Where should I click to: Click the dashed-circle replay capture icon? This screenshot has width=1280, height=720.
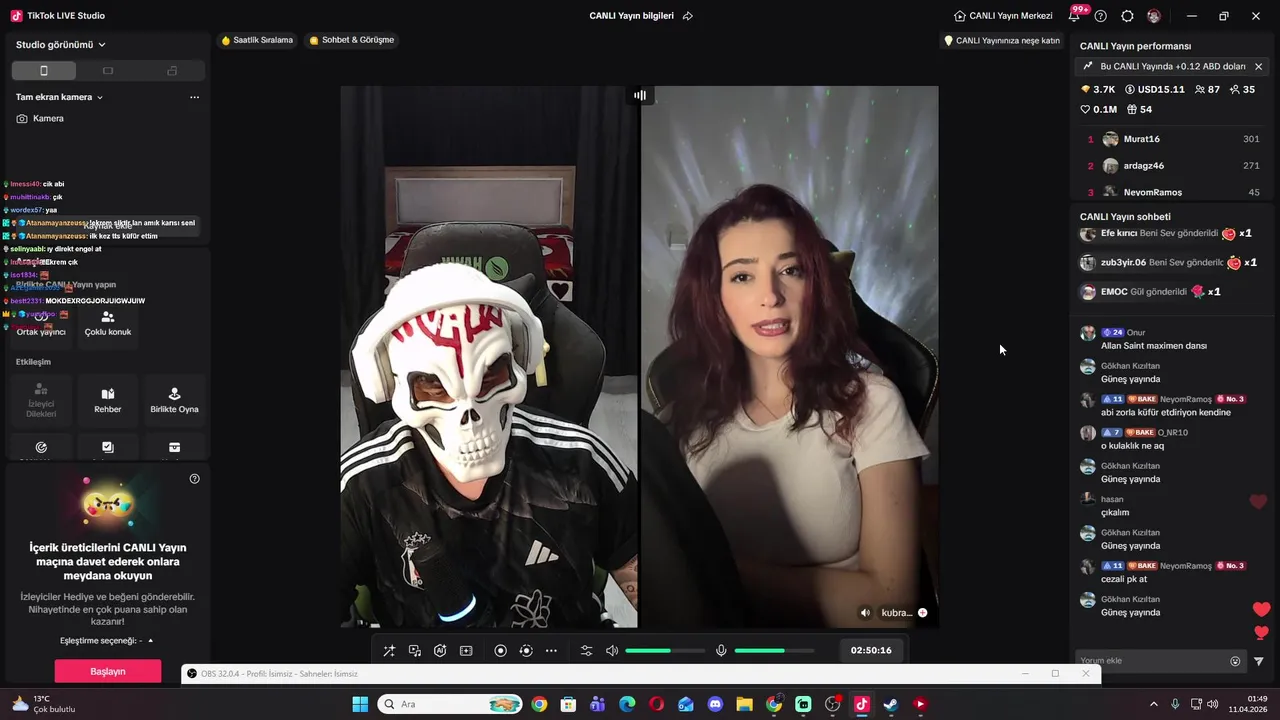[x=526, y=651]
